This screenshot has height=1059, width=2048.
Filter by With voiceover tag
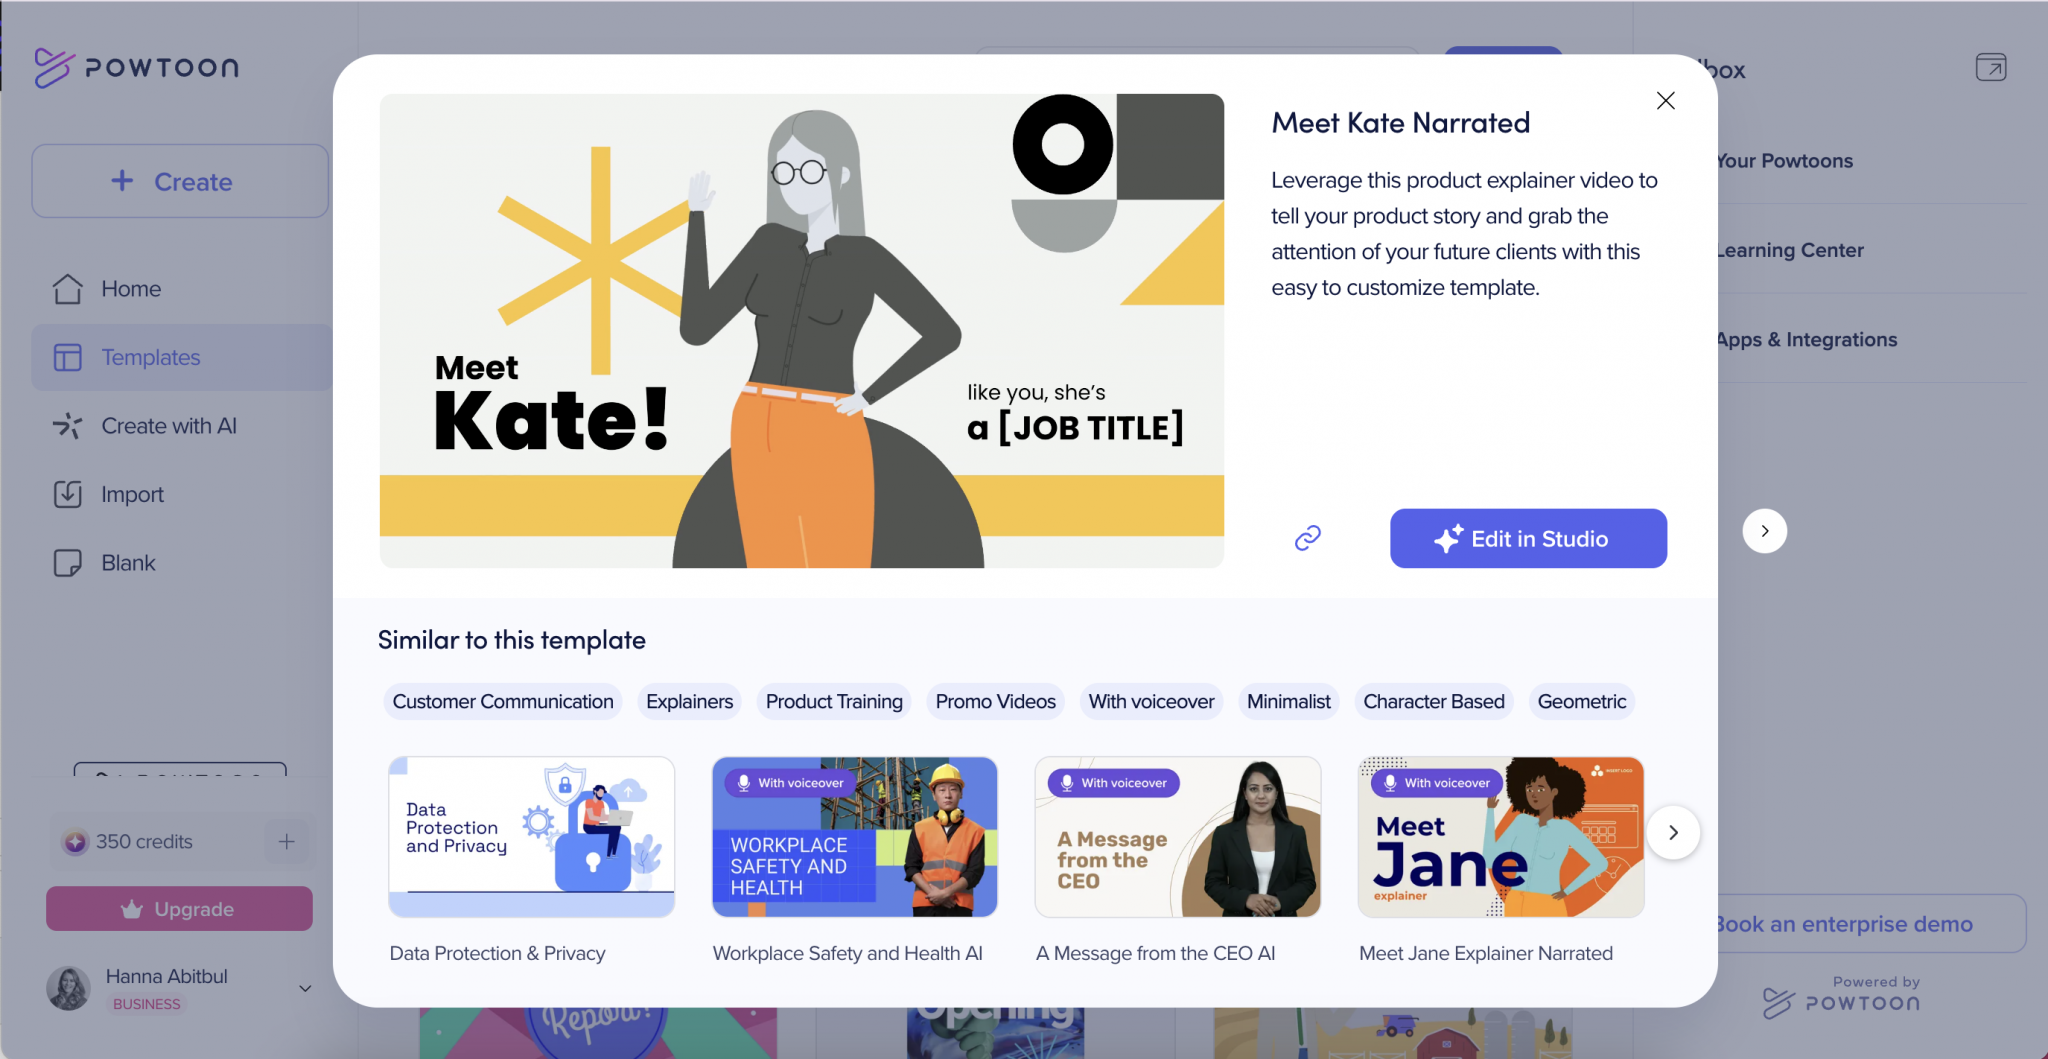point(1151,701)
